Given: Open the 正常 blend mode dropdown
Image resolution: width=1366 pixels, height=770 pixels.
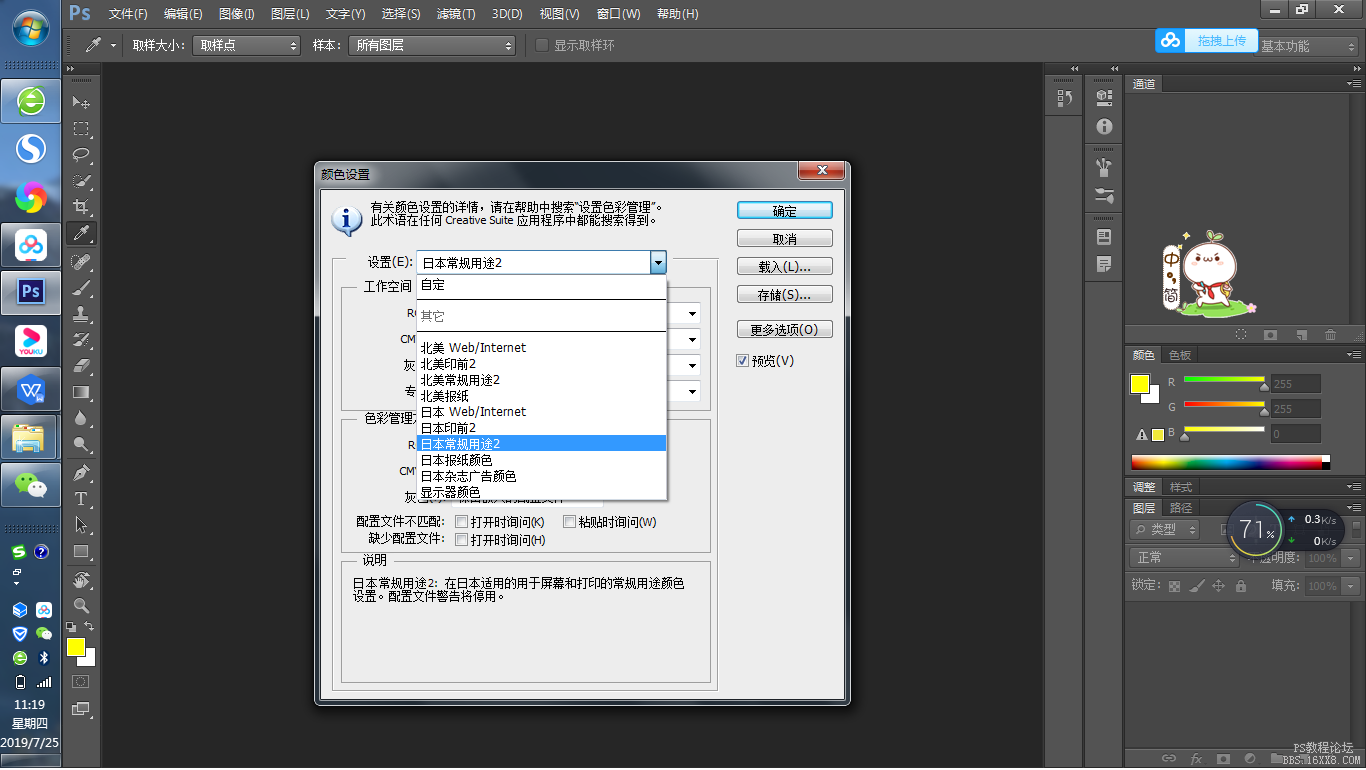Looking at the screenshot, I should (x=1184, y=557).
